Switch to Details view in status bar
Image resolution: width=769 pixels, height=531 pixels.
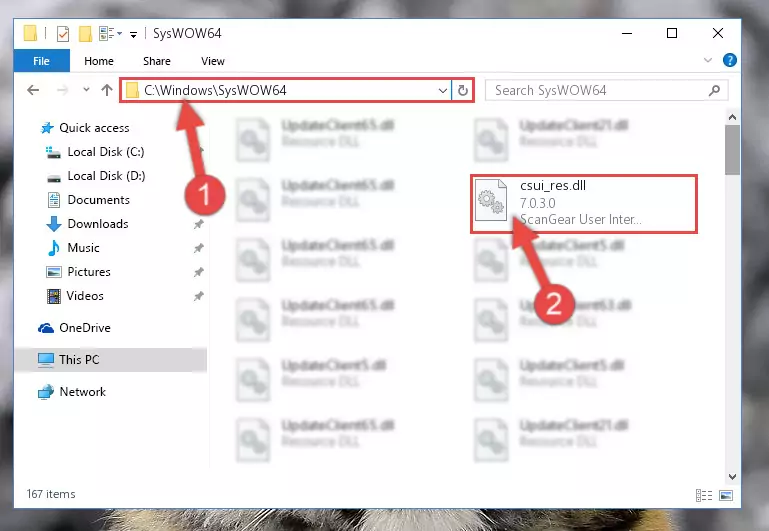[704, 495]
